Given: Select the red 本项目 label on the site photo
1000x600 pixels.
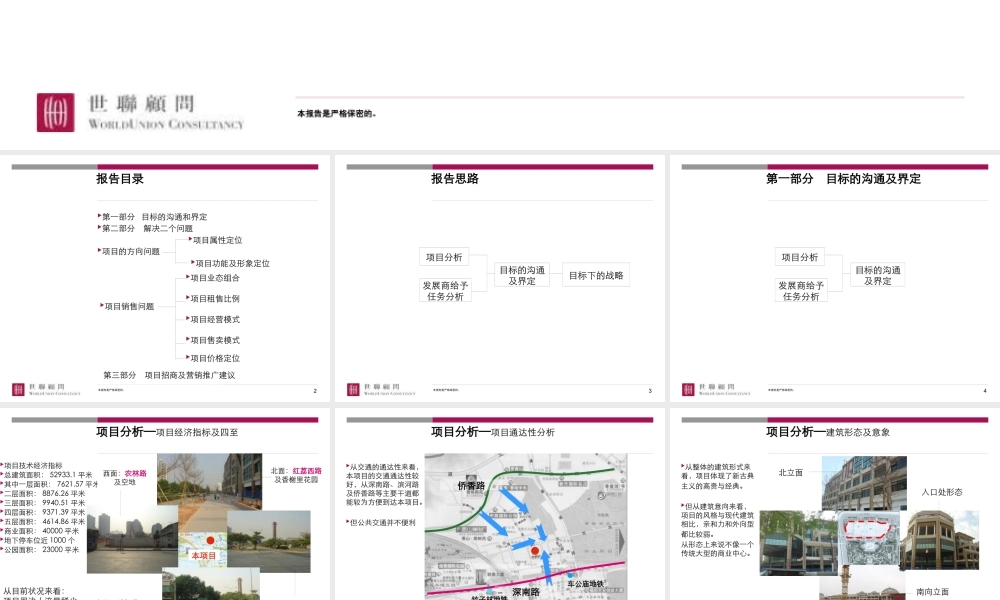Looking at the screenshot, I should [x=204, y=555].
